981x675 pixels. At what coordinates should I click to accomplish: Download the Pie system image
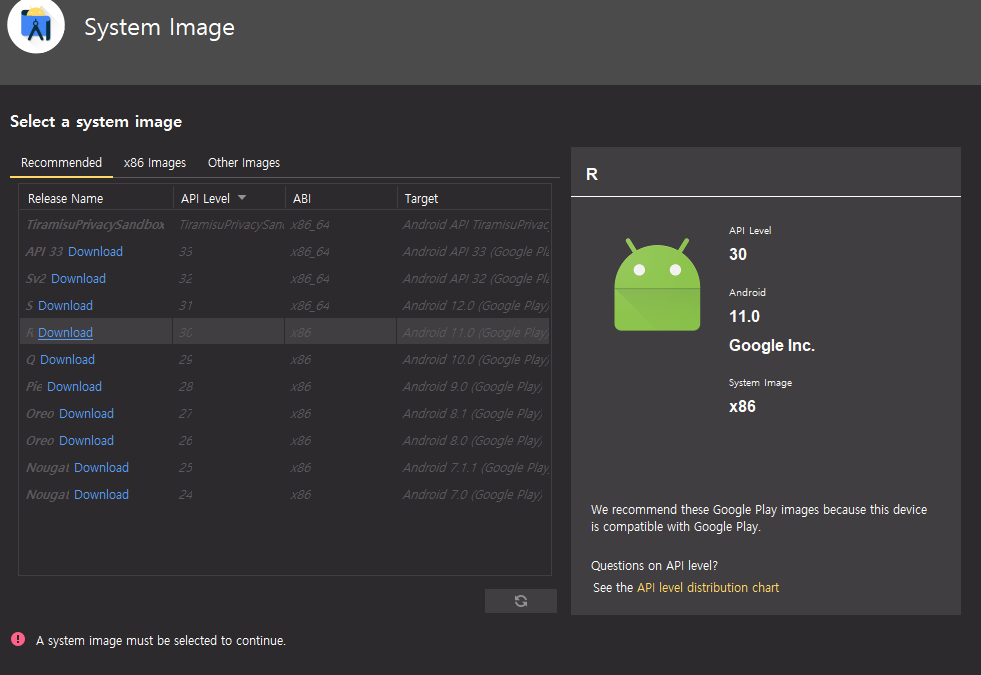74,386
